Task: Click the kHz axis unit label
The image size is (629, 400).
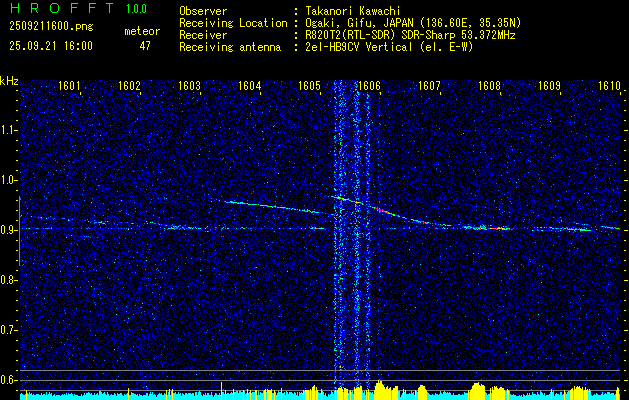Action: click(9, 81)
